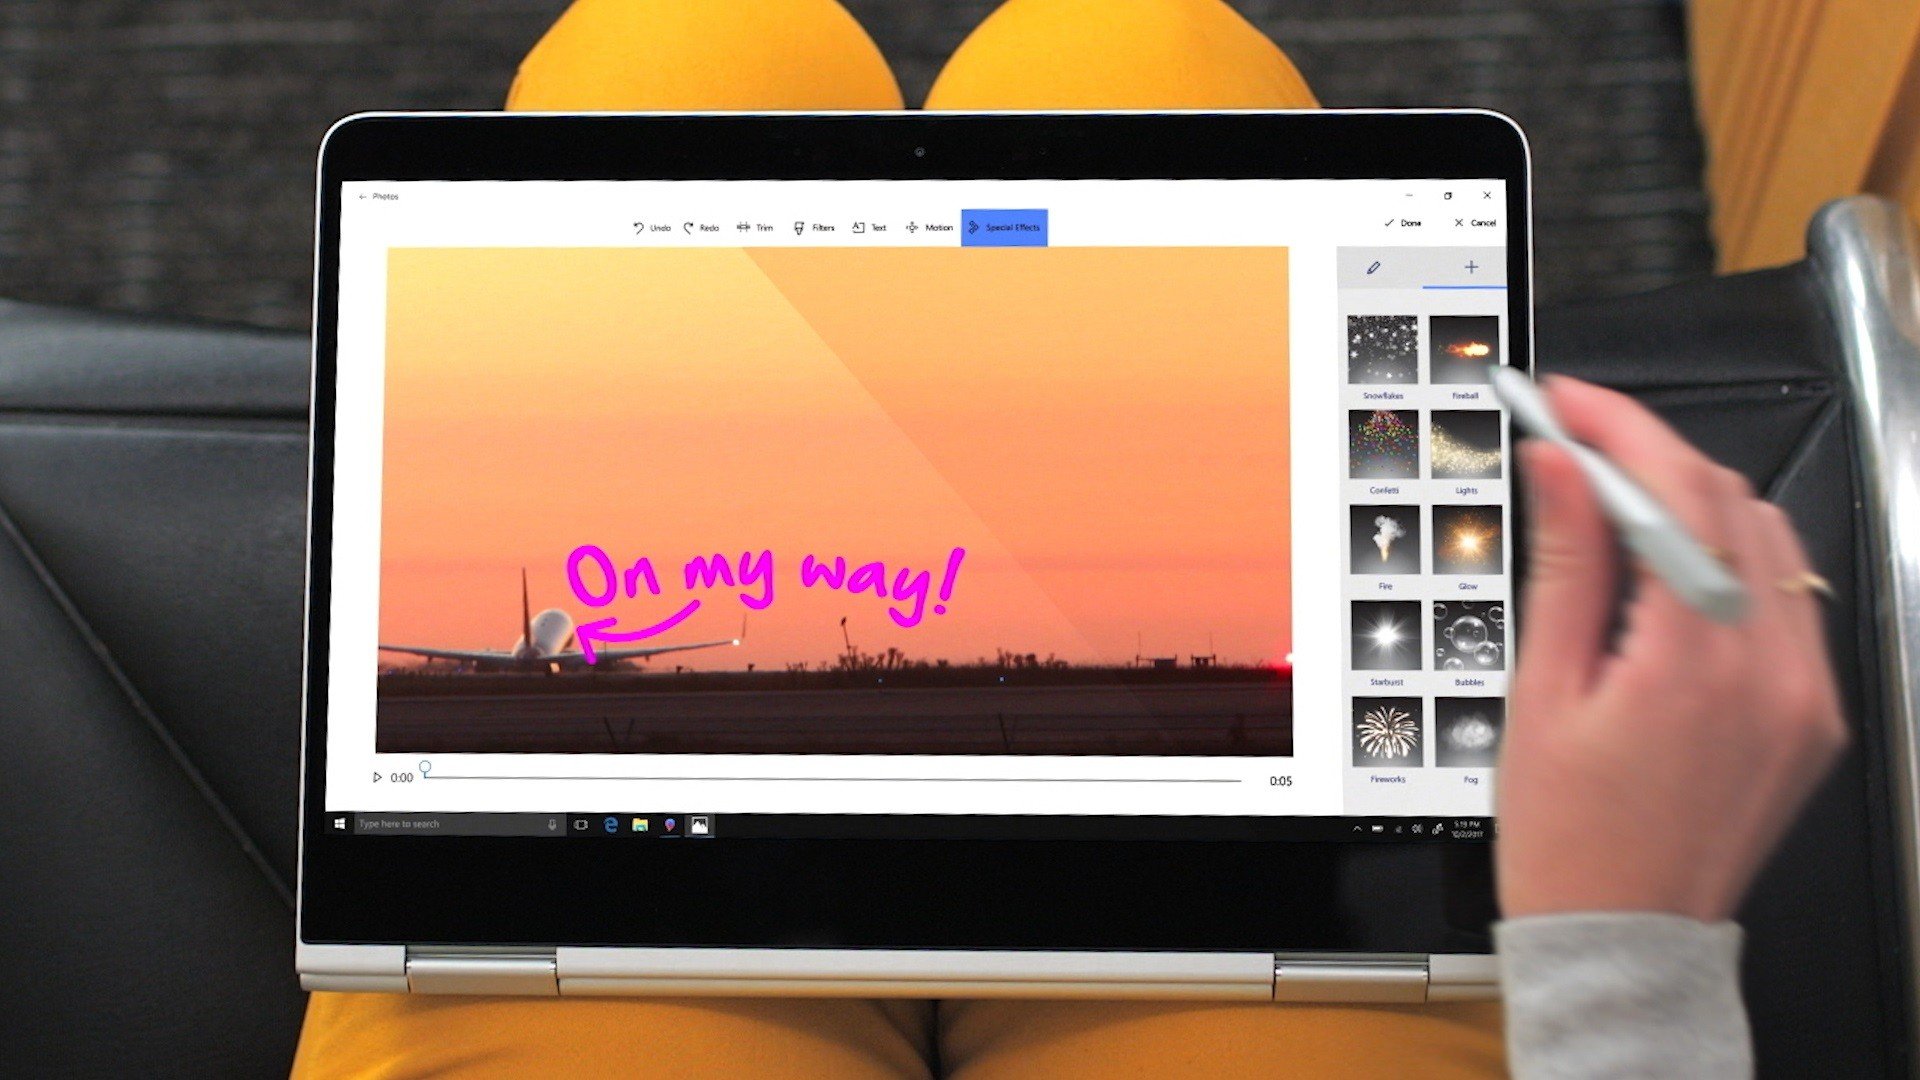This screenshot has width=1920, height=1080.
Task: Open Microsoft Edge from the taskbar
Action: [x=611, y=825]
